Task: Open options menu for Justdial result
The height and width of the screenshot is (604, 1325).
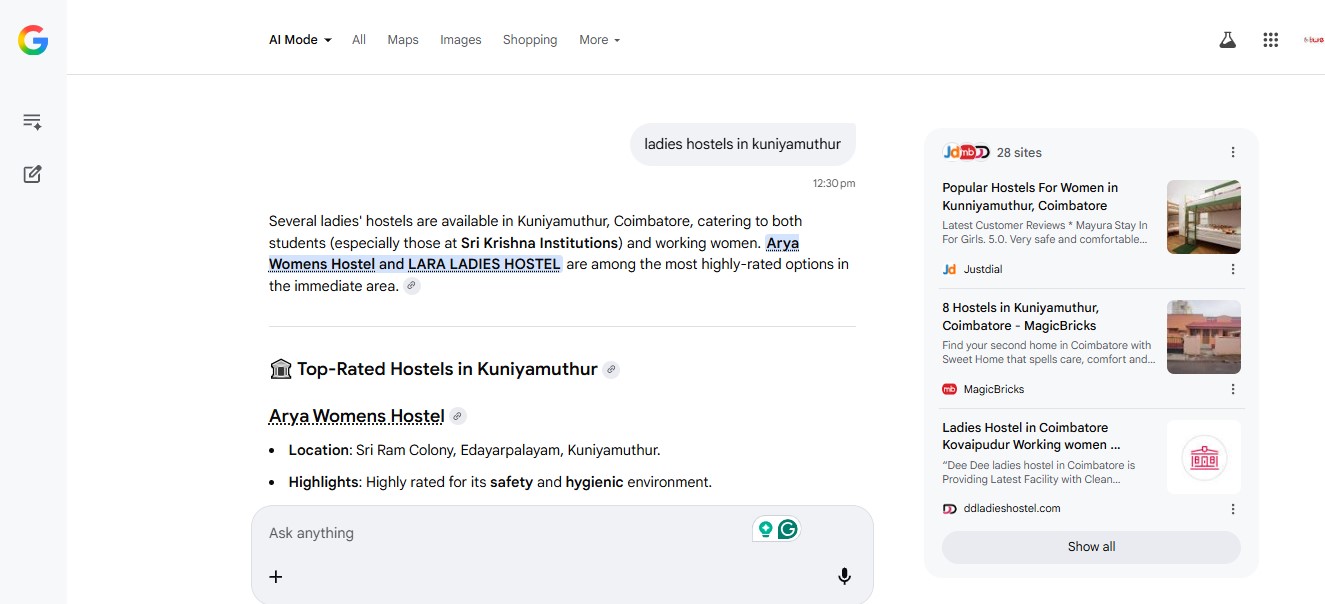Action: [x=1233, y=269]
